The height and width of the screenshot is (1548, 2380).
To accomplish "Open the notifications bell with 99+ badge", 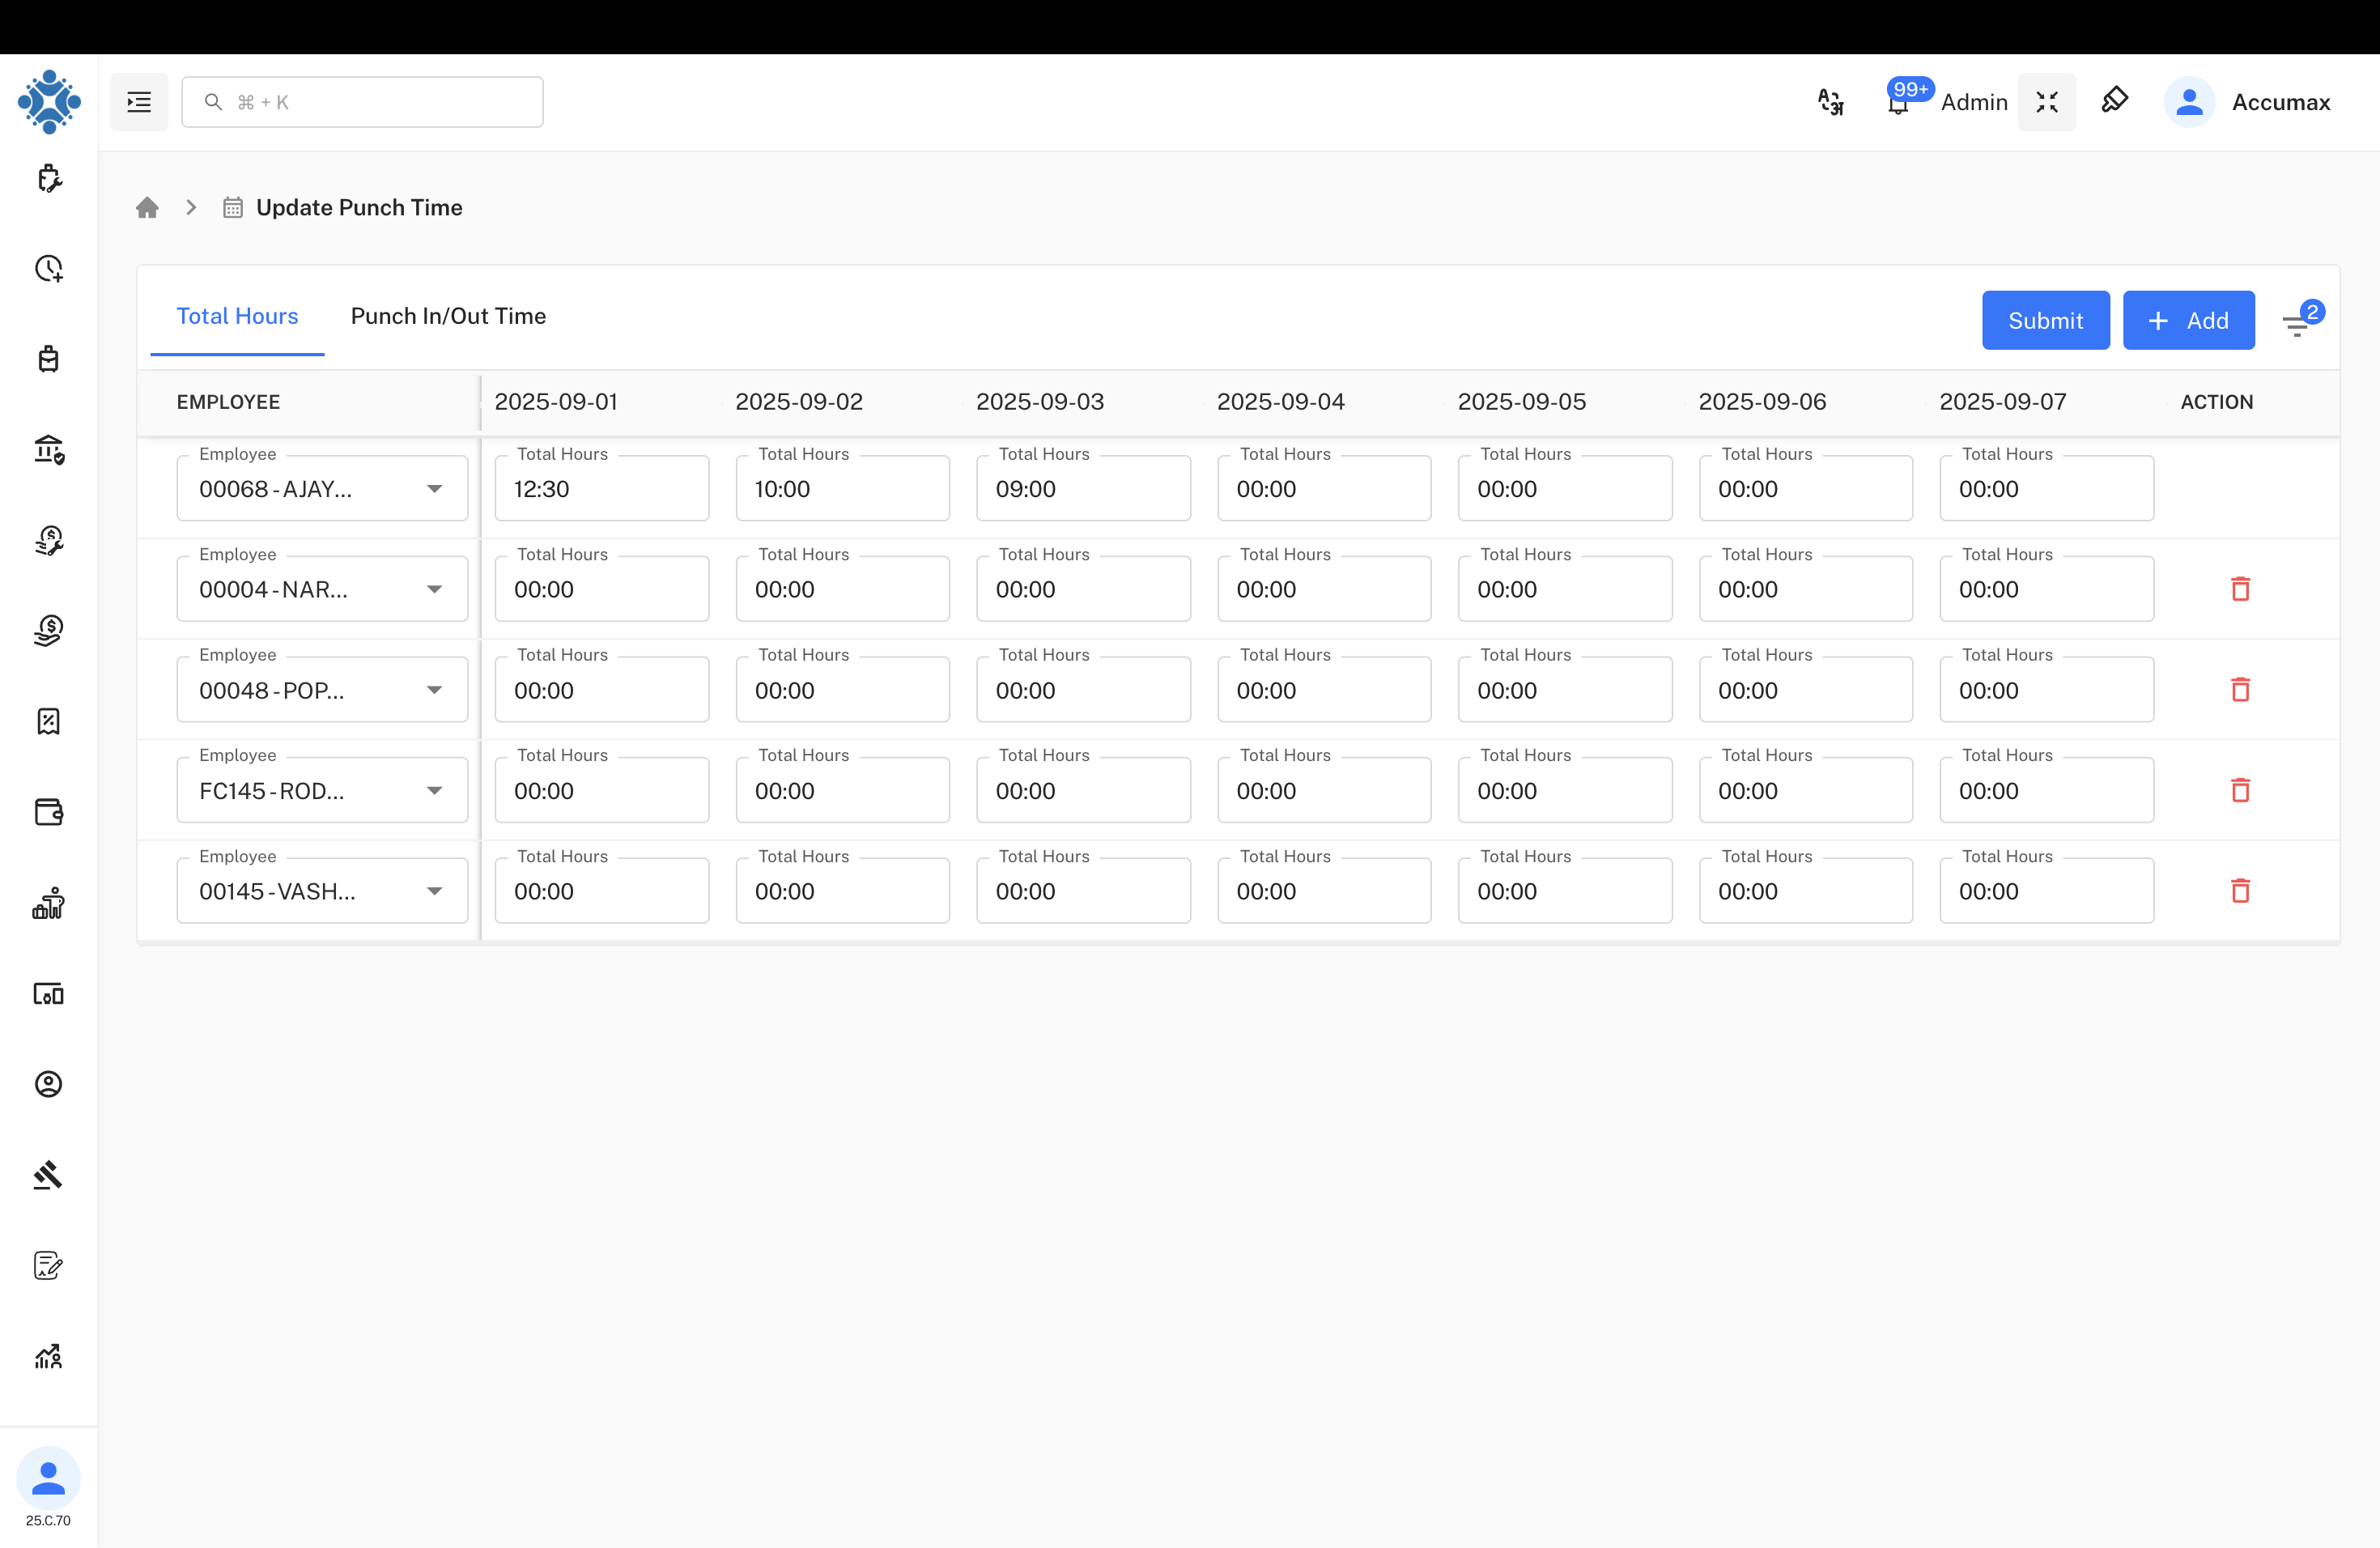I will pos(1898,101).
